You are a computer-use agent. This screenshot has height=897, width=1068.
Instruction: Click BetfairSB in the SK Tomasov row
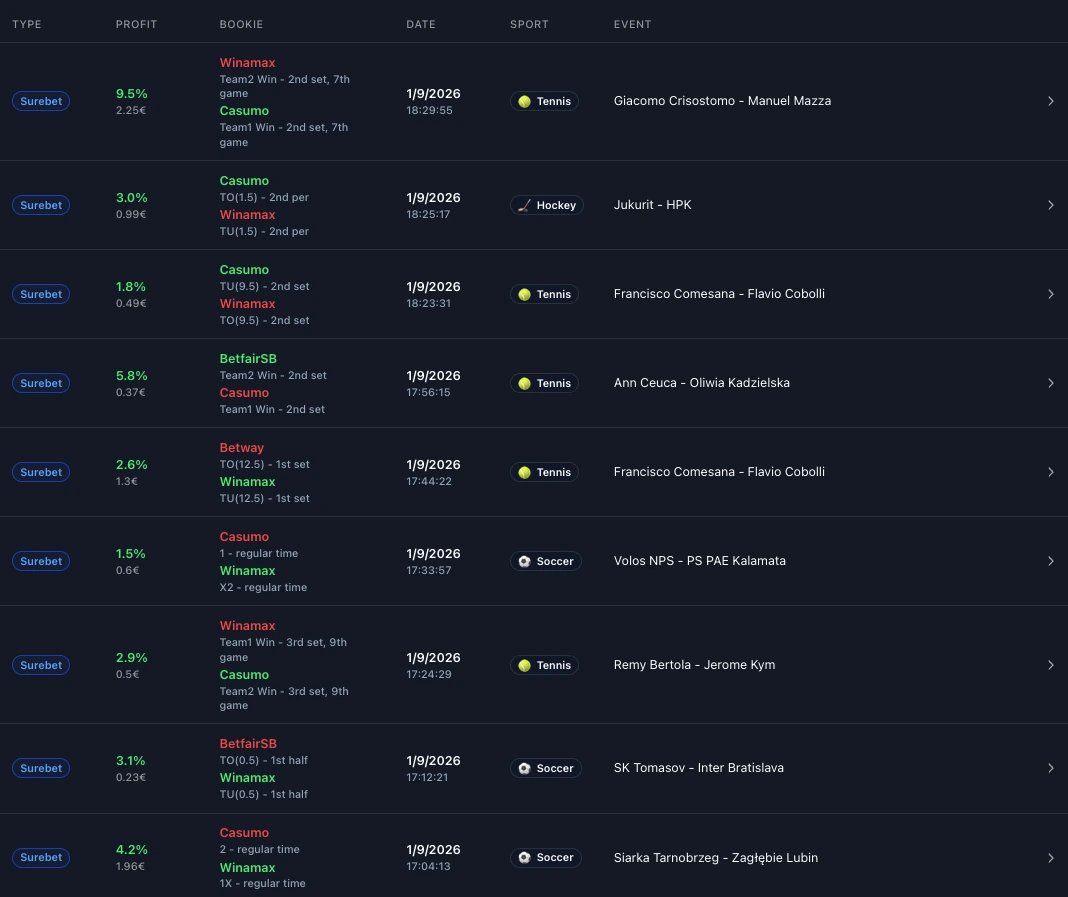pyautogui.click(x=248, y=744)
